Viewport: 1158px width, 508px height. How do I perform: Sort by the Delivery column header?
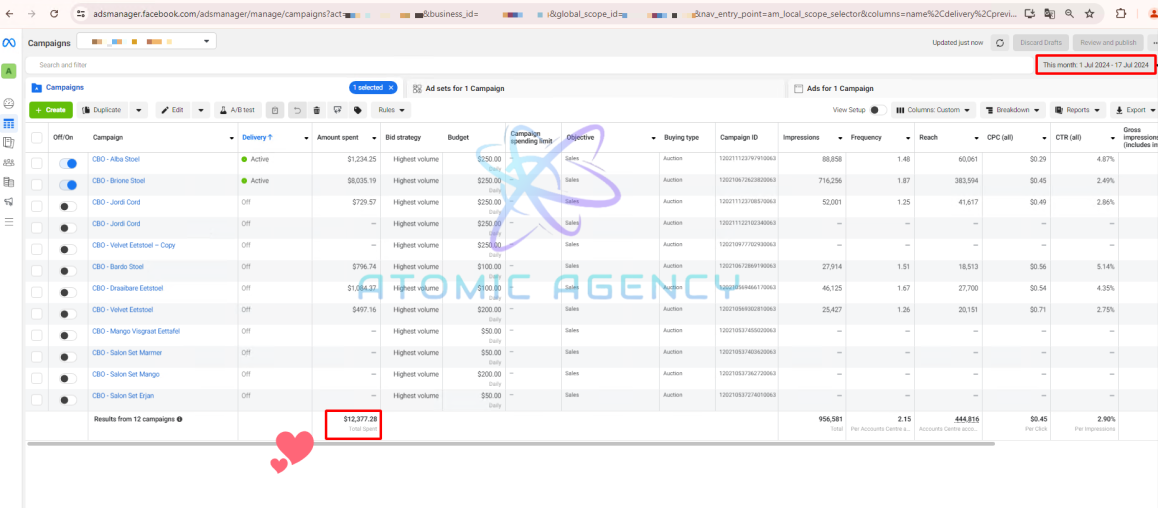click(x=258, y=137)
